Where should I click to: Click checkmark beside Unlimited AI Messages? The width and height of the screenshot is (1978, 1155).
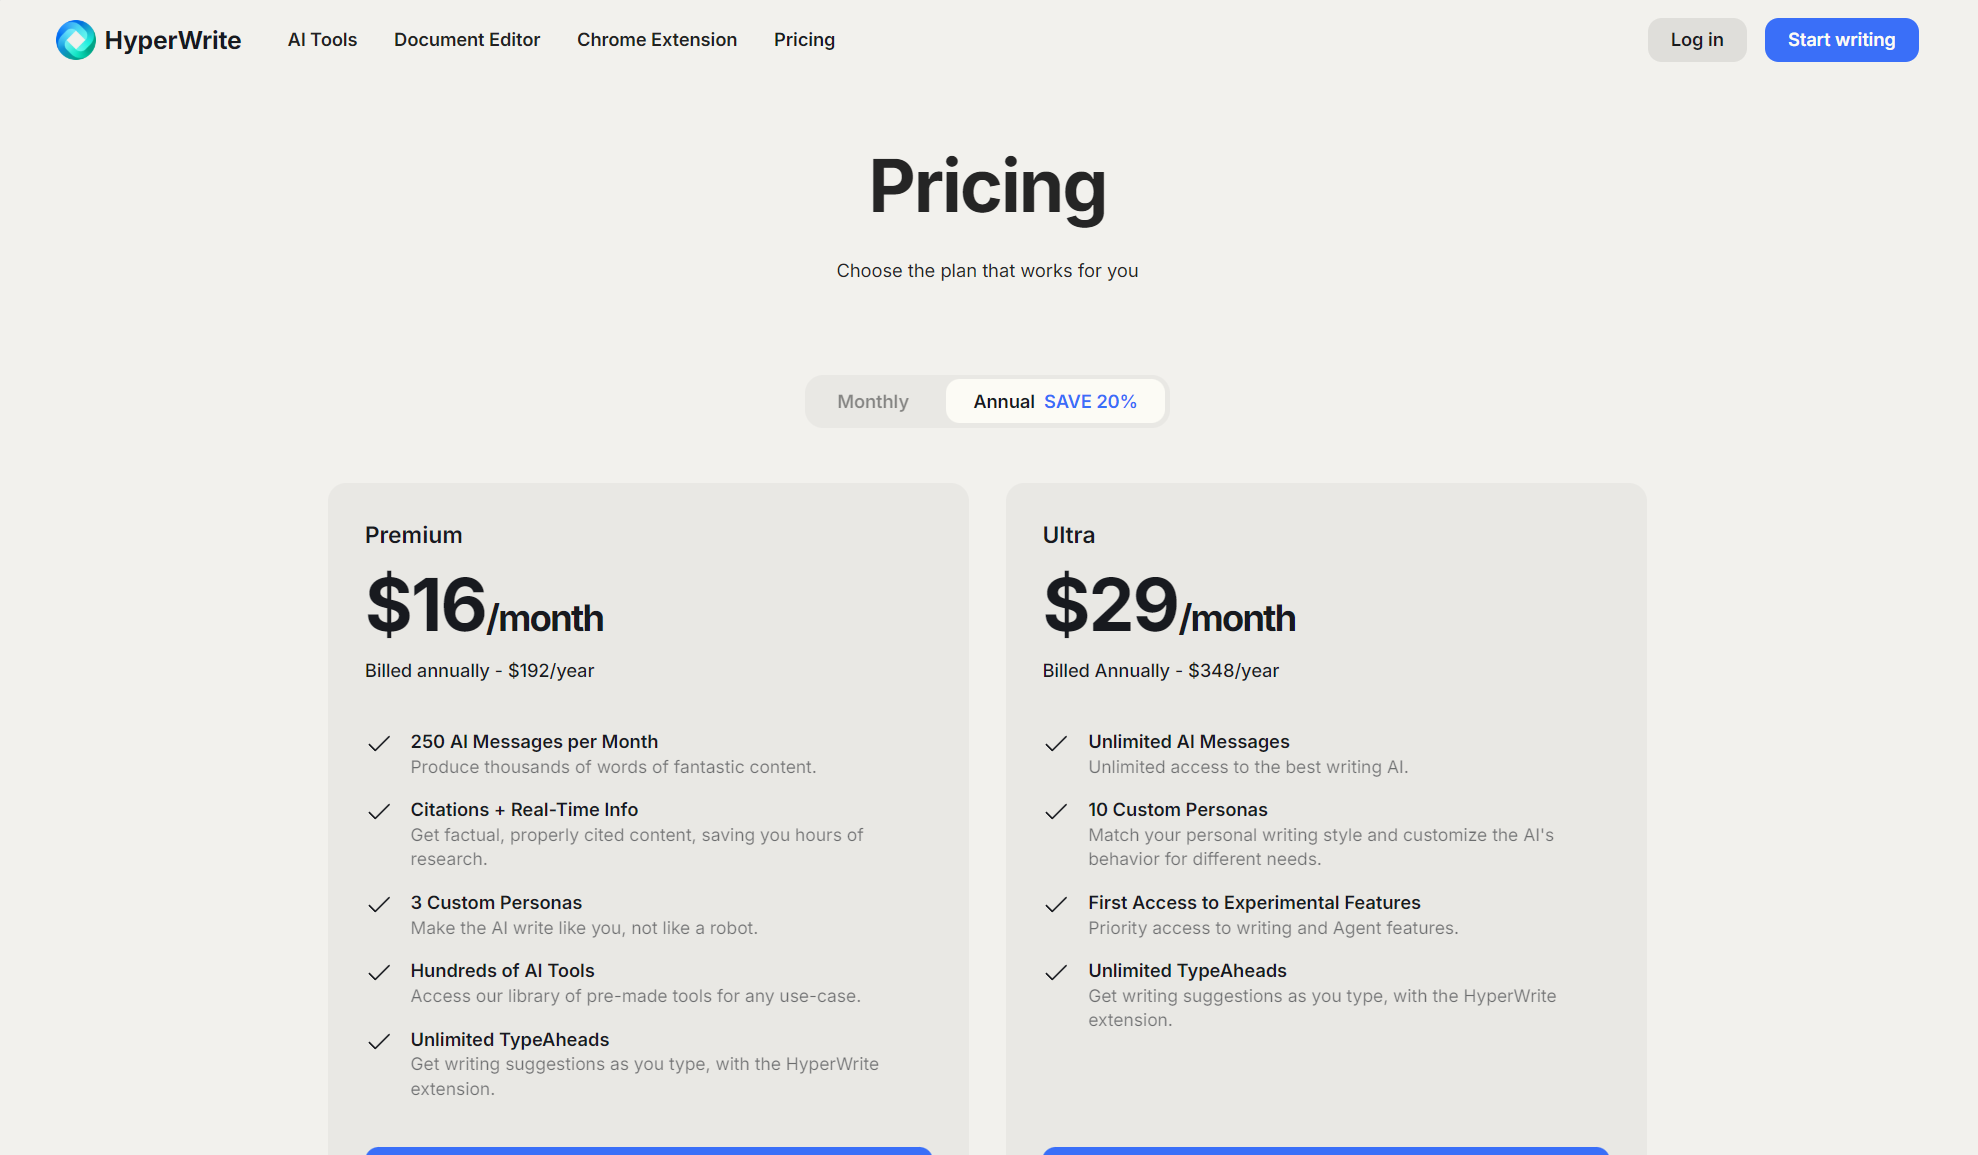click(1056, 743)
